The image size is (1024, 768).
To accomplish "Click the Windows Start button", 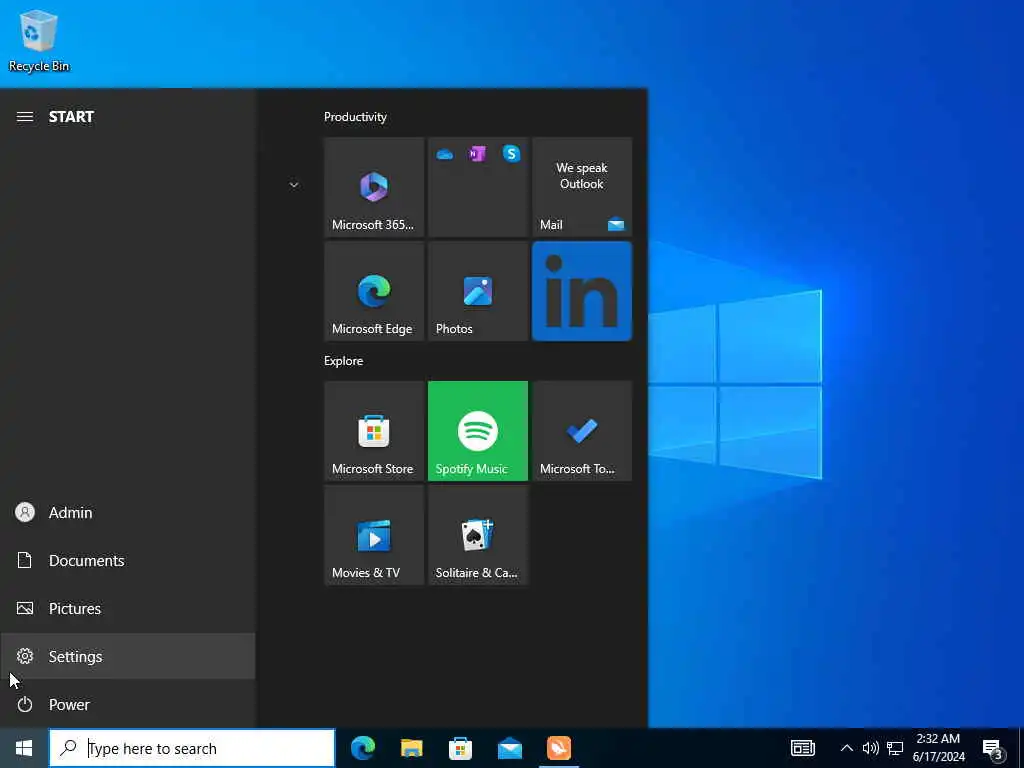I will pyautogui.click(x=24, y=748).
